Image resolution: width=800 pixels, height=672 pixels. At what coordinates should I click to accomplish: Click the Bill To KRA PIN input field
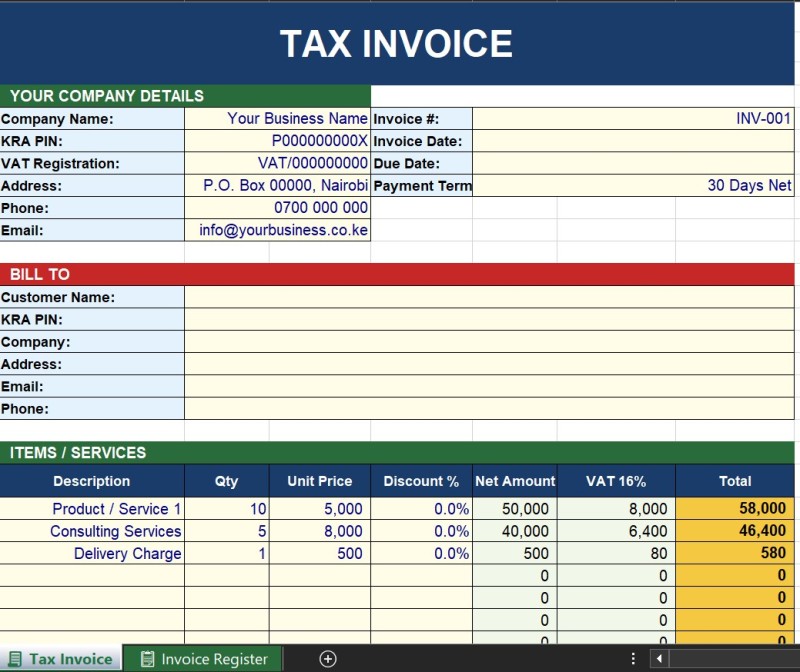pyautogui.click(x=489, y=319)
